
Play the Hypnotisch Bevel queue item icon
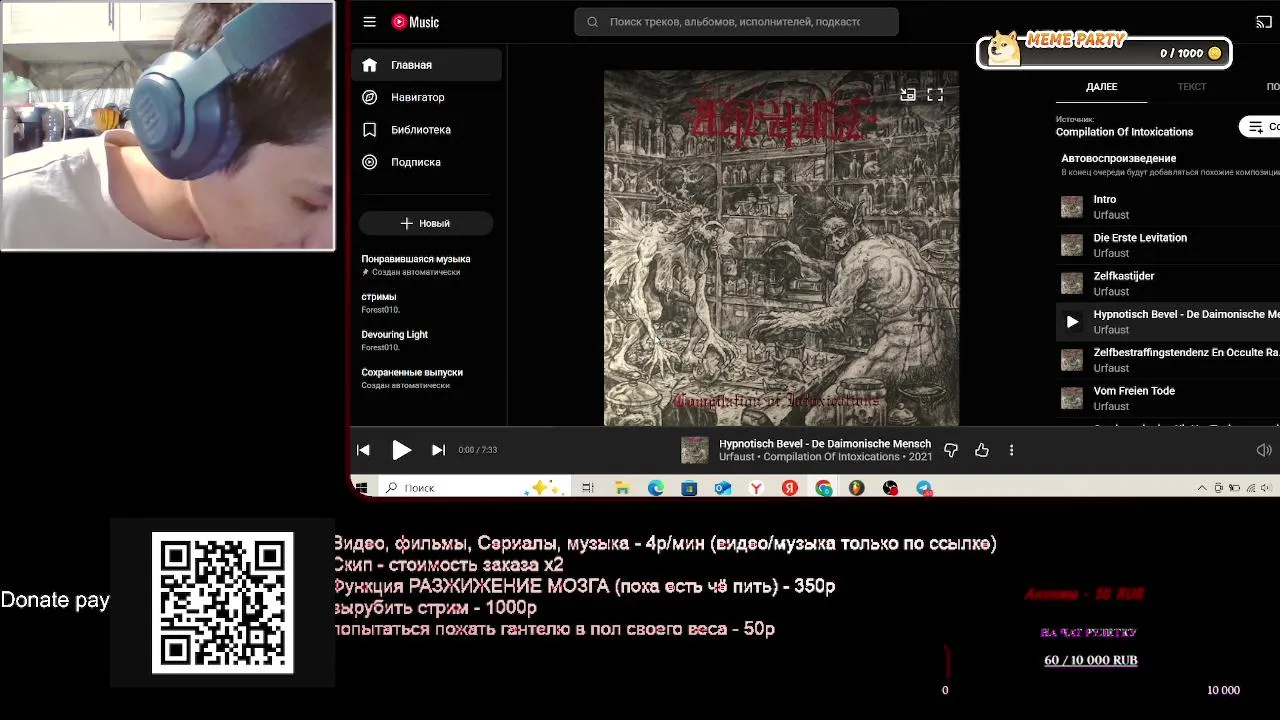pos(1072,322)
